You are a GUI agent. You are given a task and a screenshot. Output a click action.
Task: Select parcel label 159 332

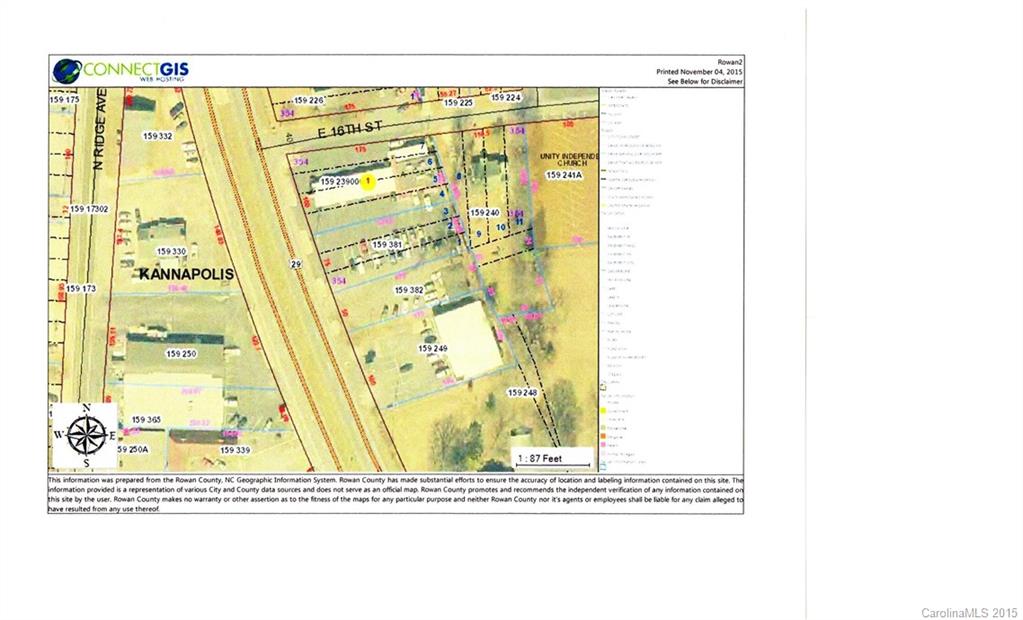click(158, 136)
